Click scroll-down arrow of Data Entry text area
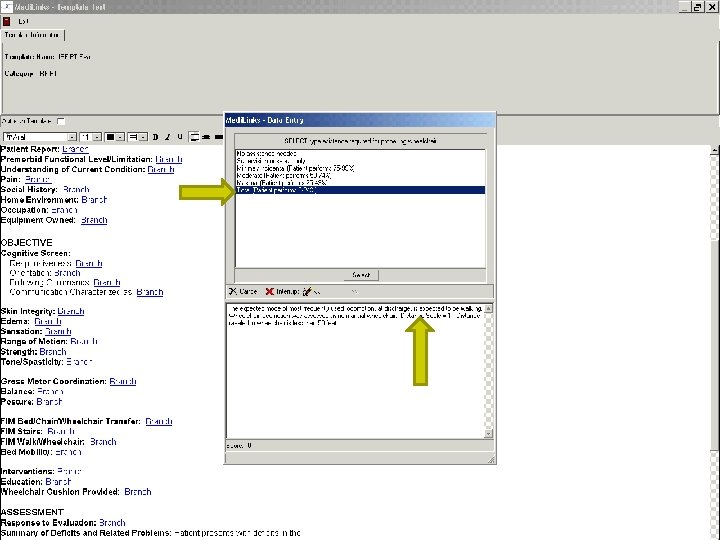This screenshot has height=540, width=720. click(489, 433)
